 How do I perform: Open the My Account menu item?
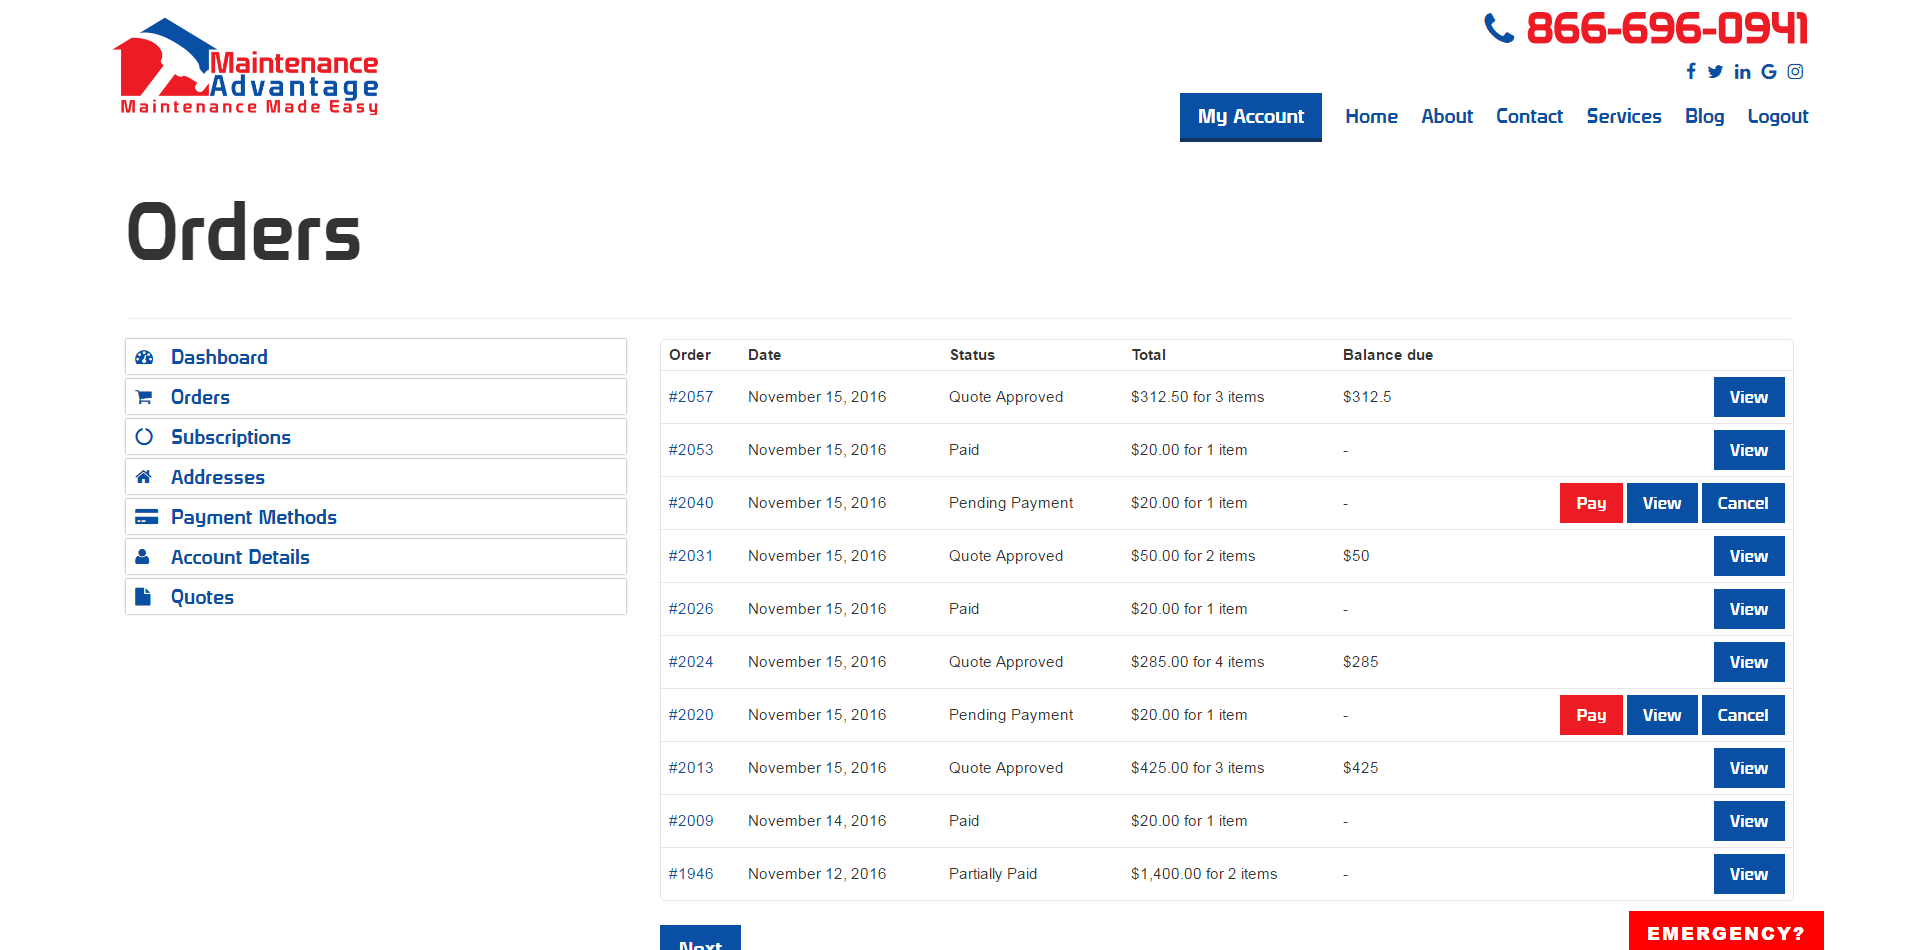pos(1251,117)
